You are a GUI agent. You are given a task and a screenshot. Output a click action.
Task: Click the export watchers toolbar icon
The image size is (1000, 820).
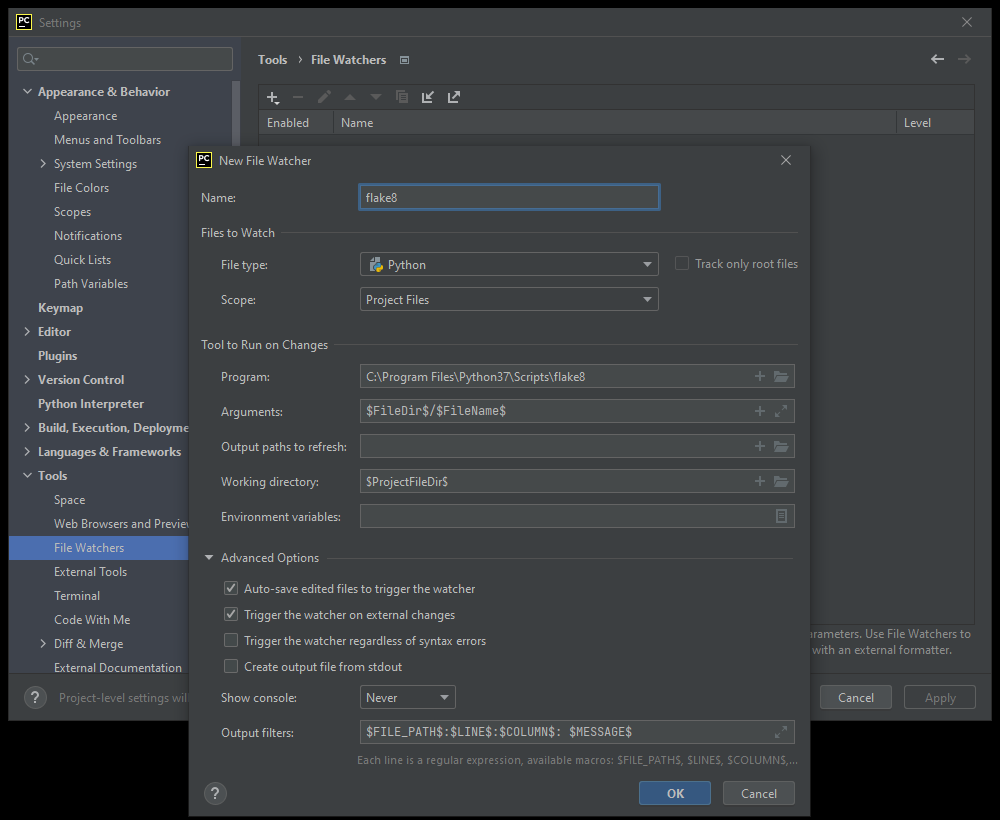[x=454, y=97]
